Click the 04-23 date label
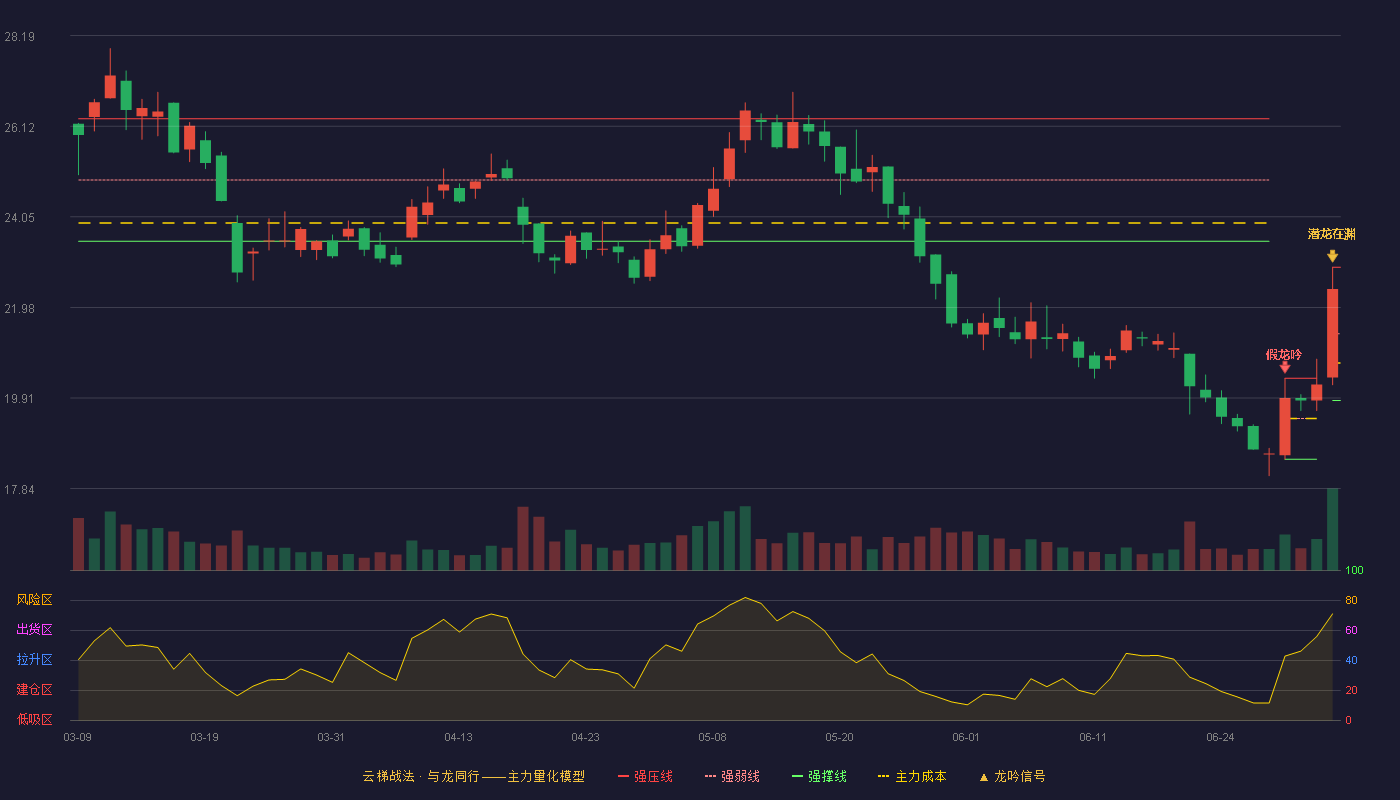This screenshot has height=800, width=1400. click(585, 737)
